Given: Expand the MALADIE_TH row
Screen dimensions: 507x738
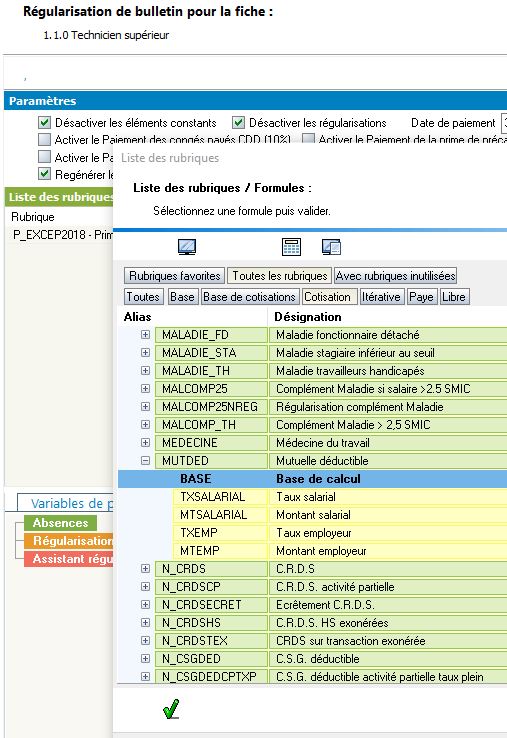Looking at the screenshot, I should pos(145,370).
